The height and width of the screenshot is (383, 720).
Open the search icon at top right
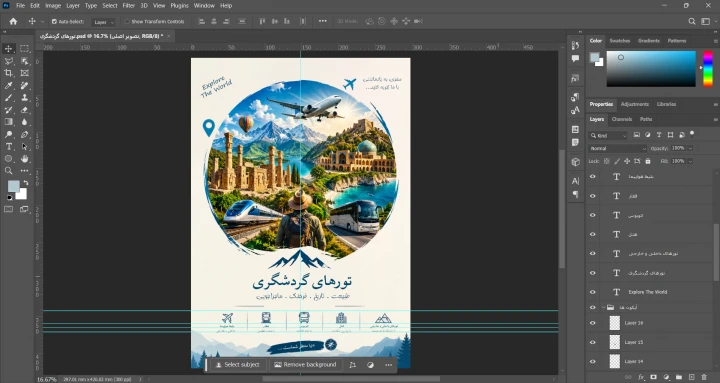point(692,21)
